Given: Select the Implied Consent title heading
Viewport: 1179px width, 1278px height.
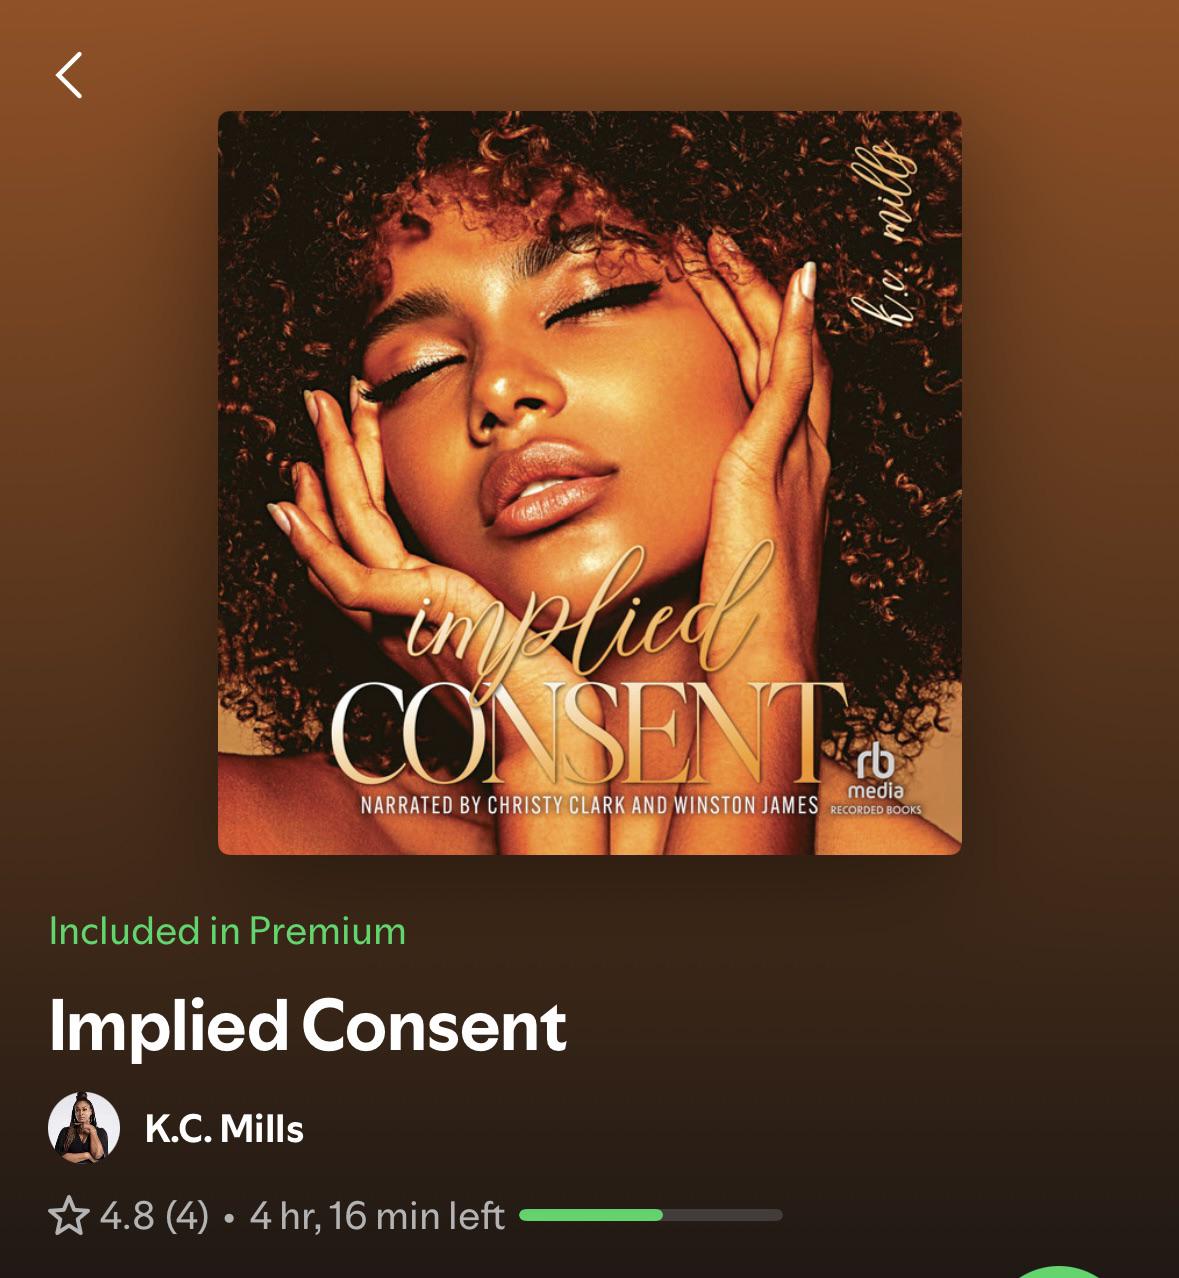Looking at the screenshot, I should [x=308, y=1027].
